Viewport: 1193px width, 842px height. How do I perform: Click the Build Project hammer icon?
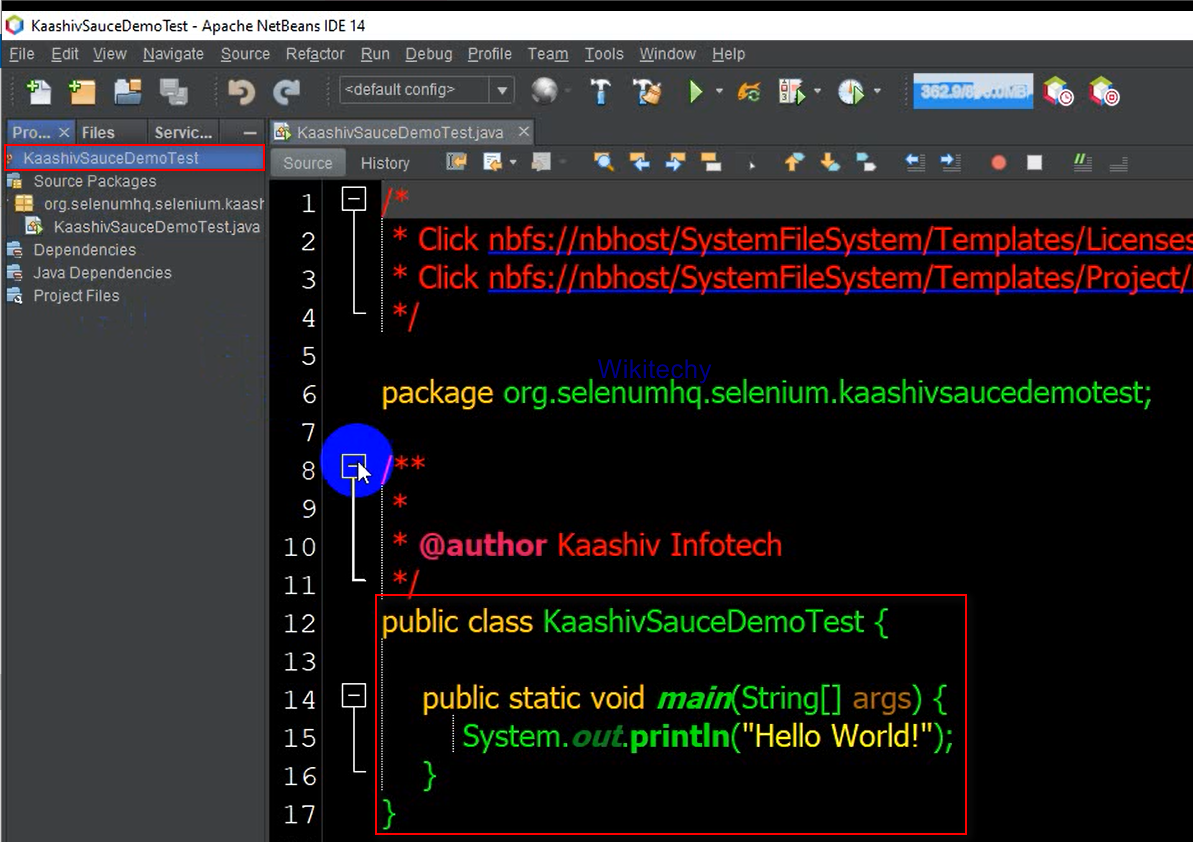tap(600, 92)
